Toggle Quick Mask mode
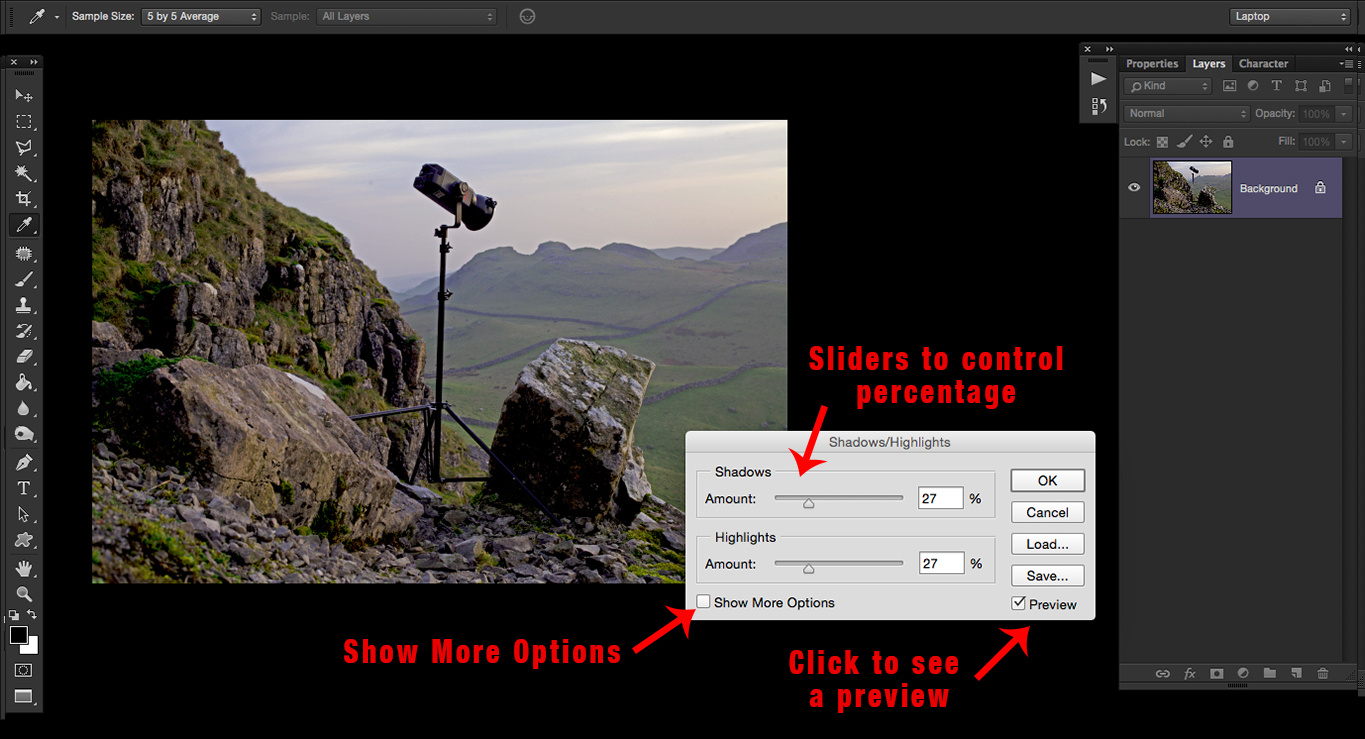Viewport: 1365px width, 739px height. (x=24, y=670)
